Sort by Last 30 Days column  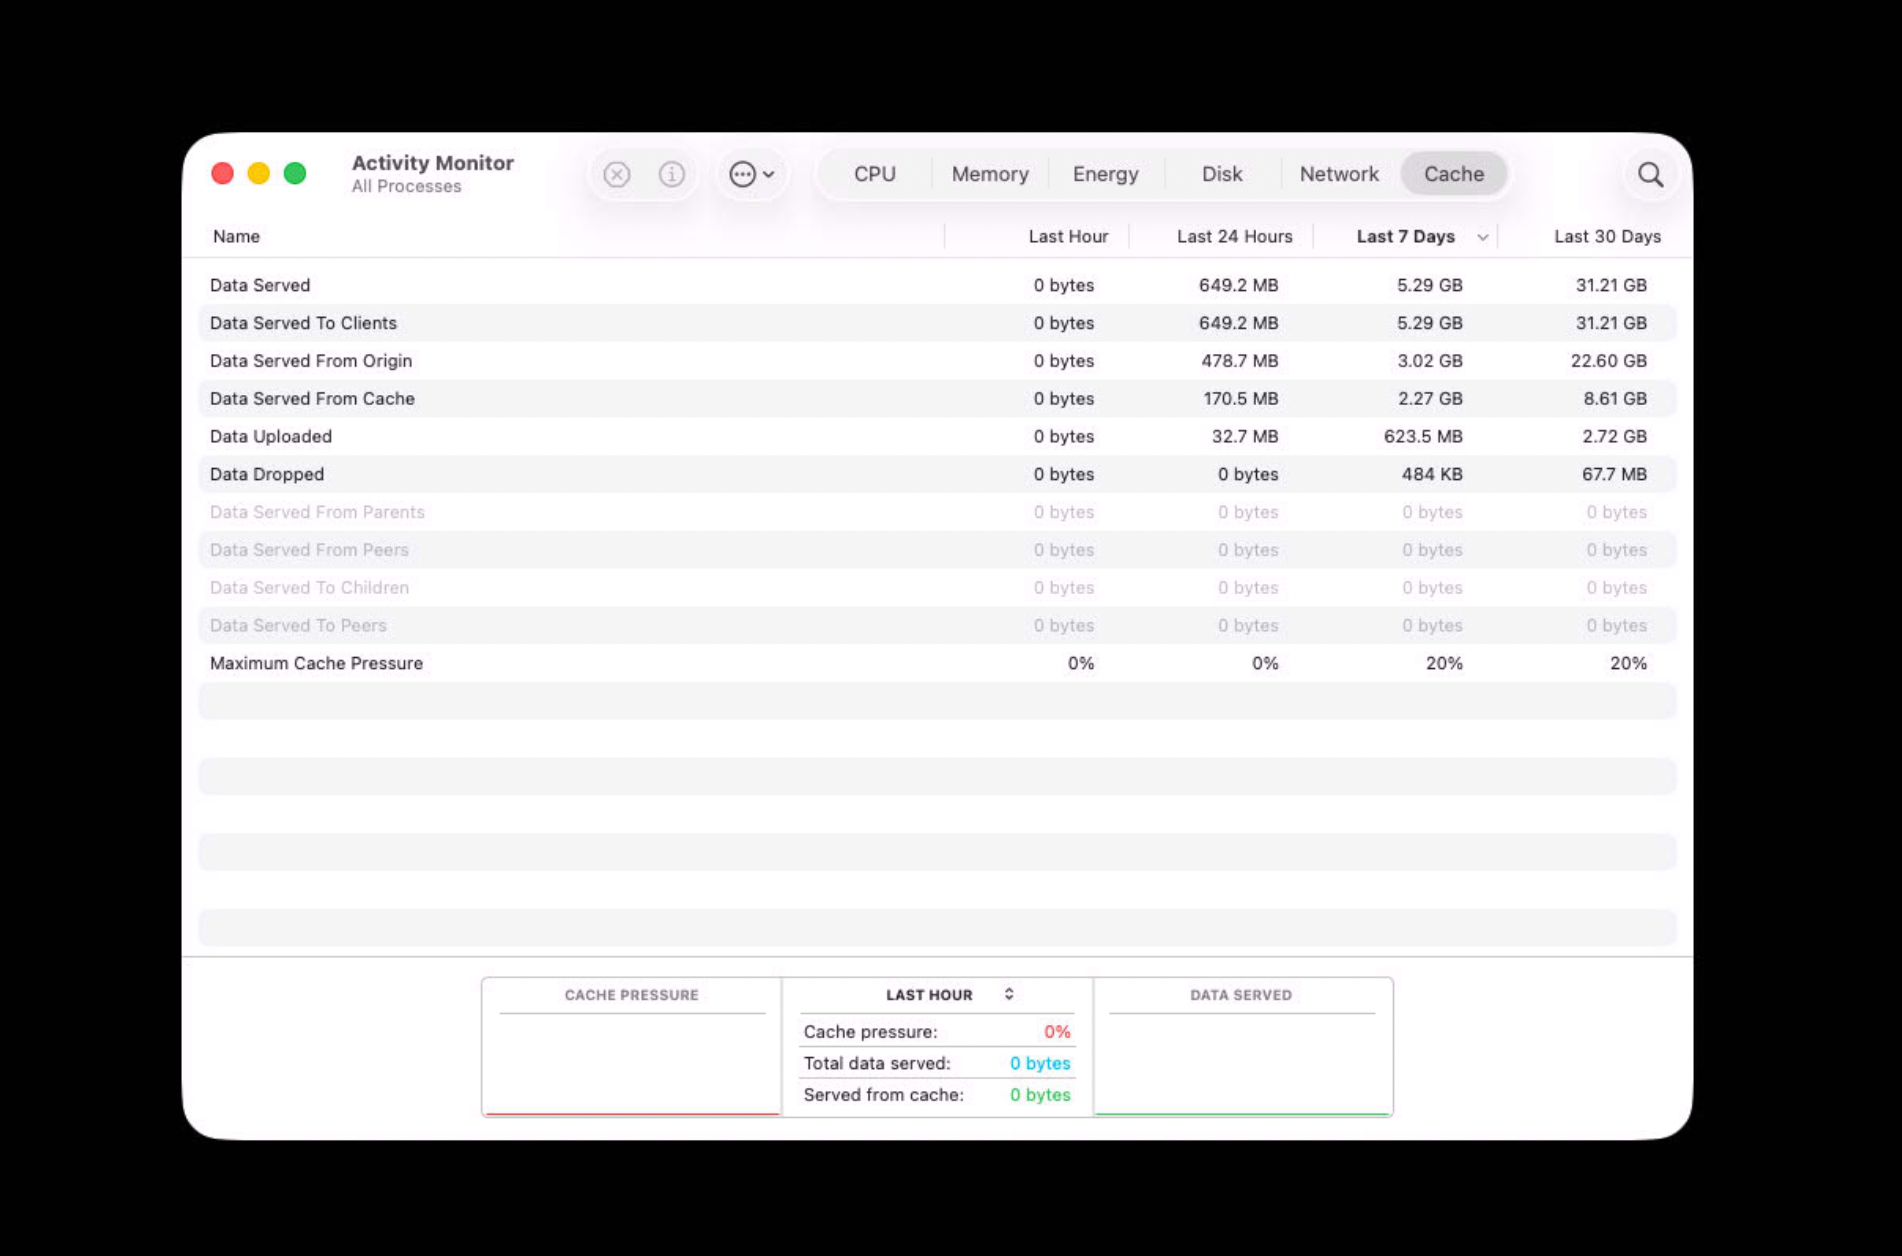(1607, 236)
